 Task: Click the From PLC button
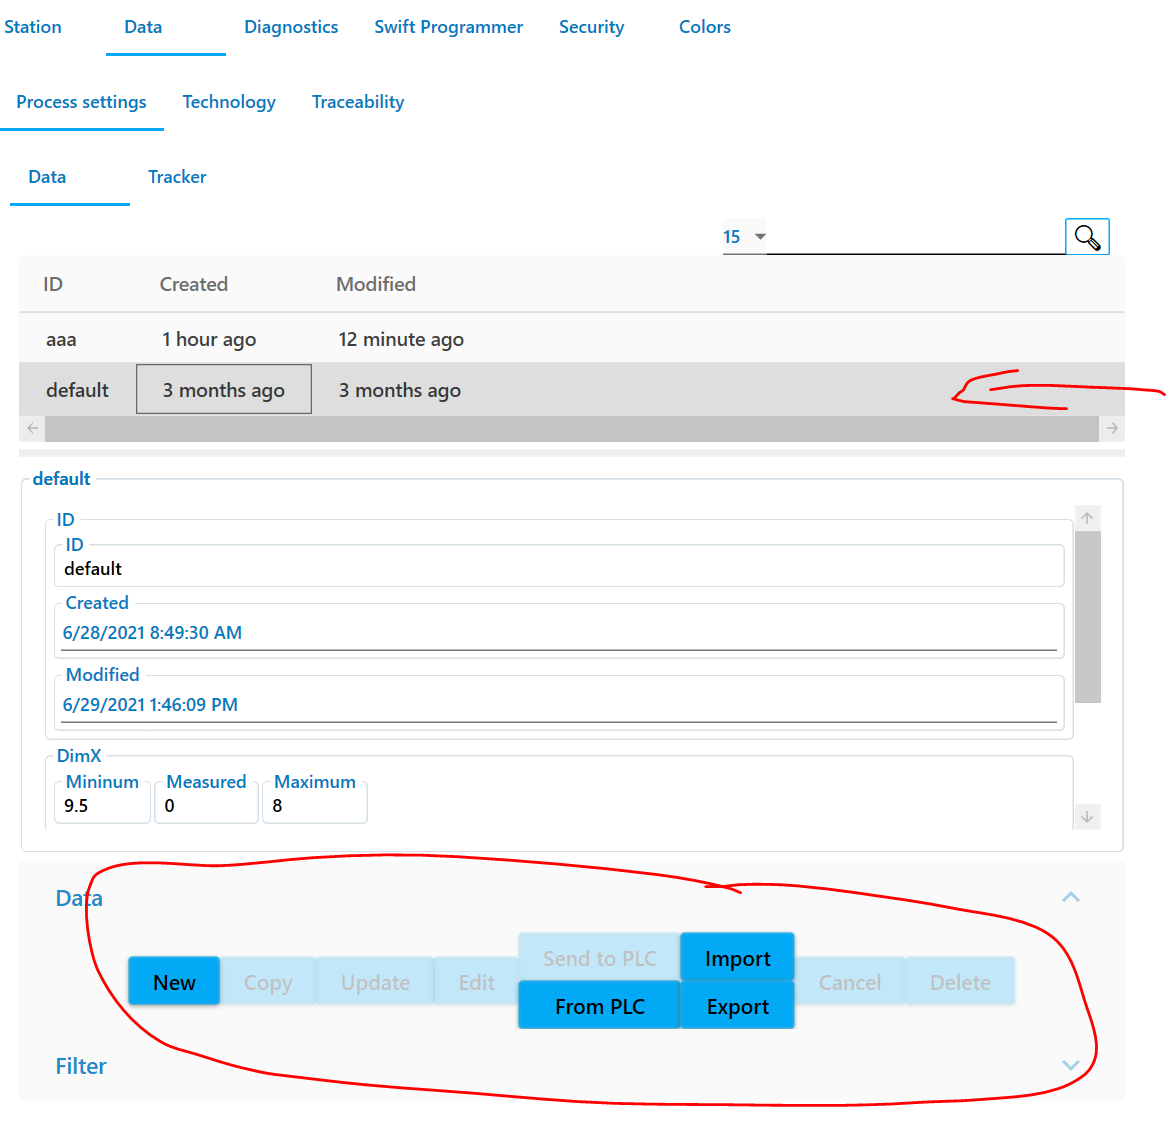click(x=598, y=1004)
